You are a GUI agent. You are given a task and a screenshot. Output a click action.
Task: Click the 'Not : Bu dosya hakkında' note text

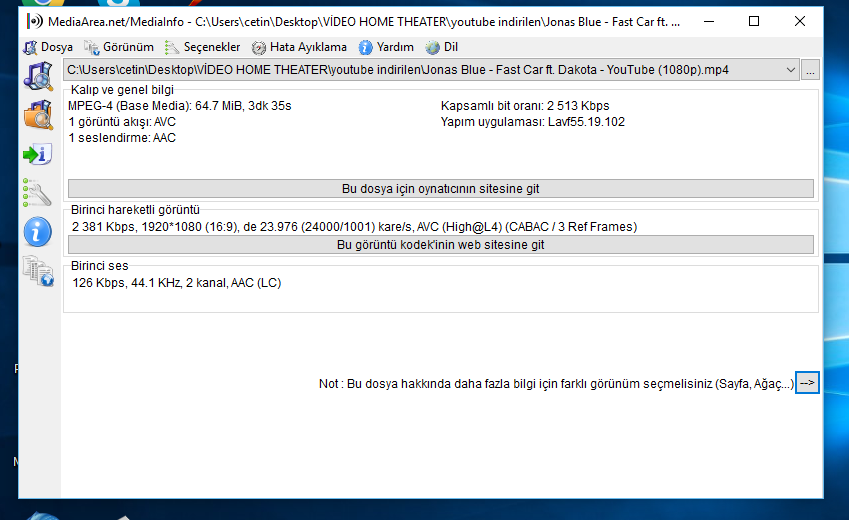(x=556, y=384)
